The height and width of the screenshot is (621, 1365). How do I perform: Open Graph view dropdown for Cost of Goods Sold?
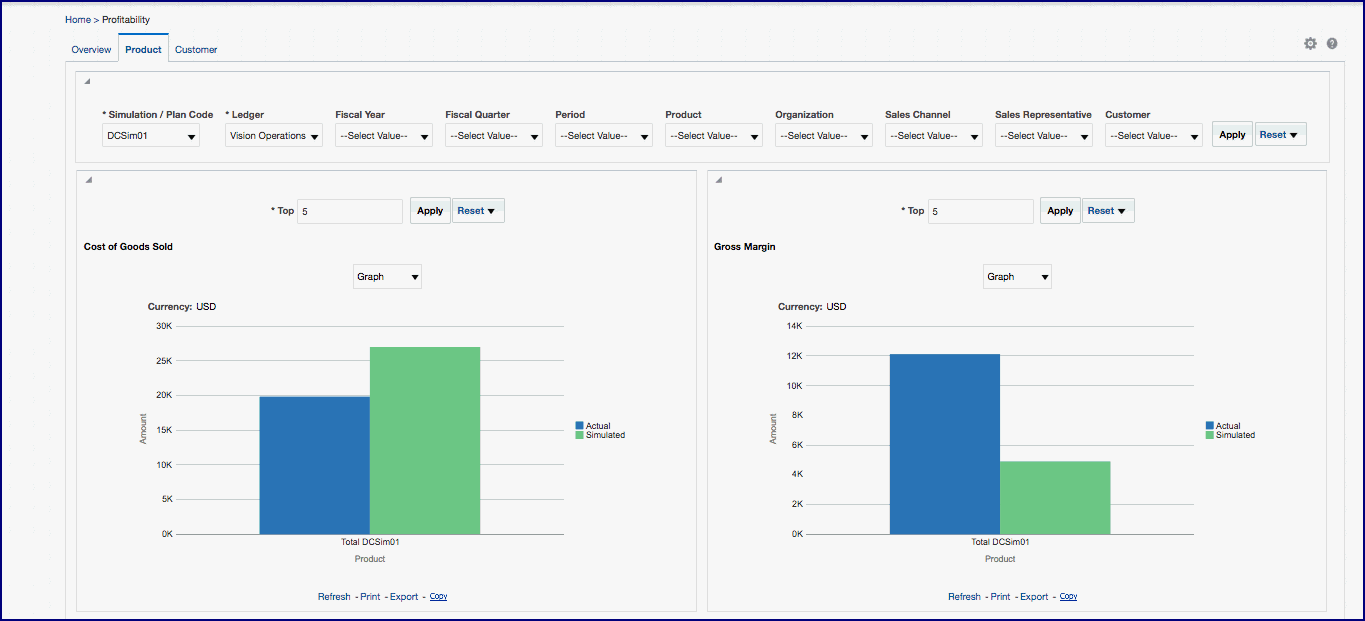(387, 277)
